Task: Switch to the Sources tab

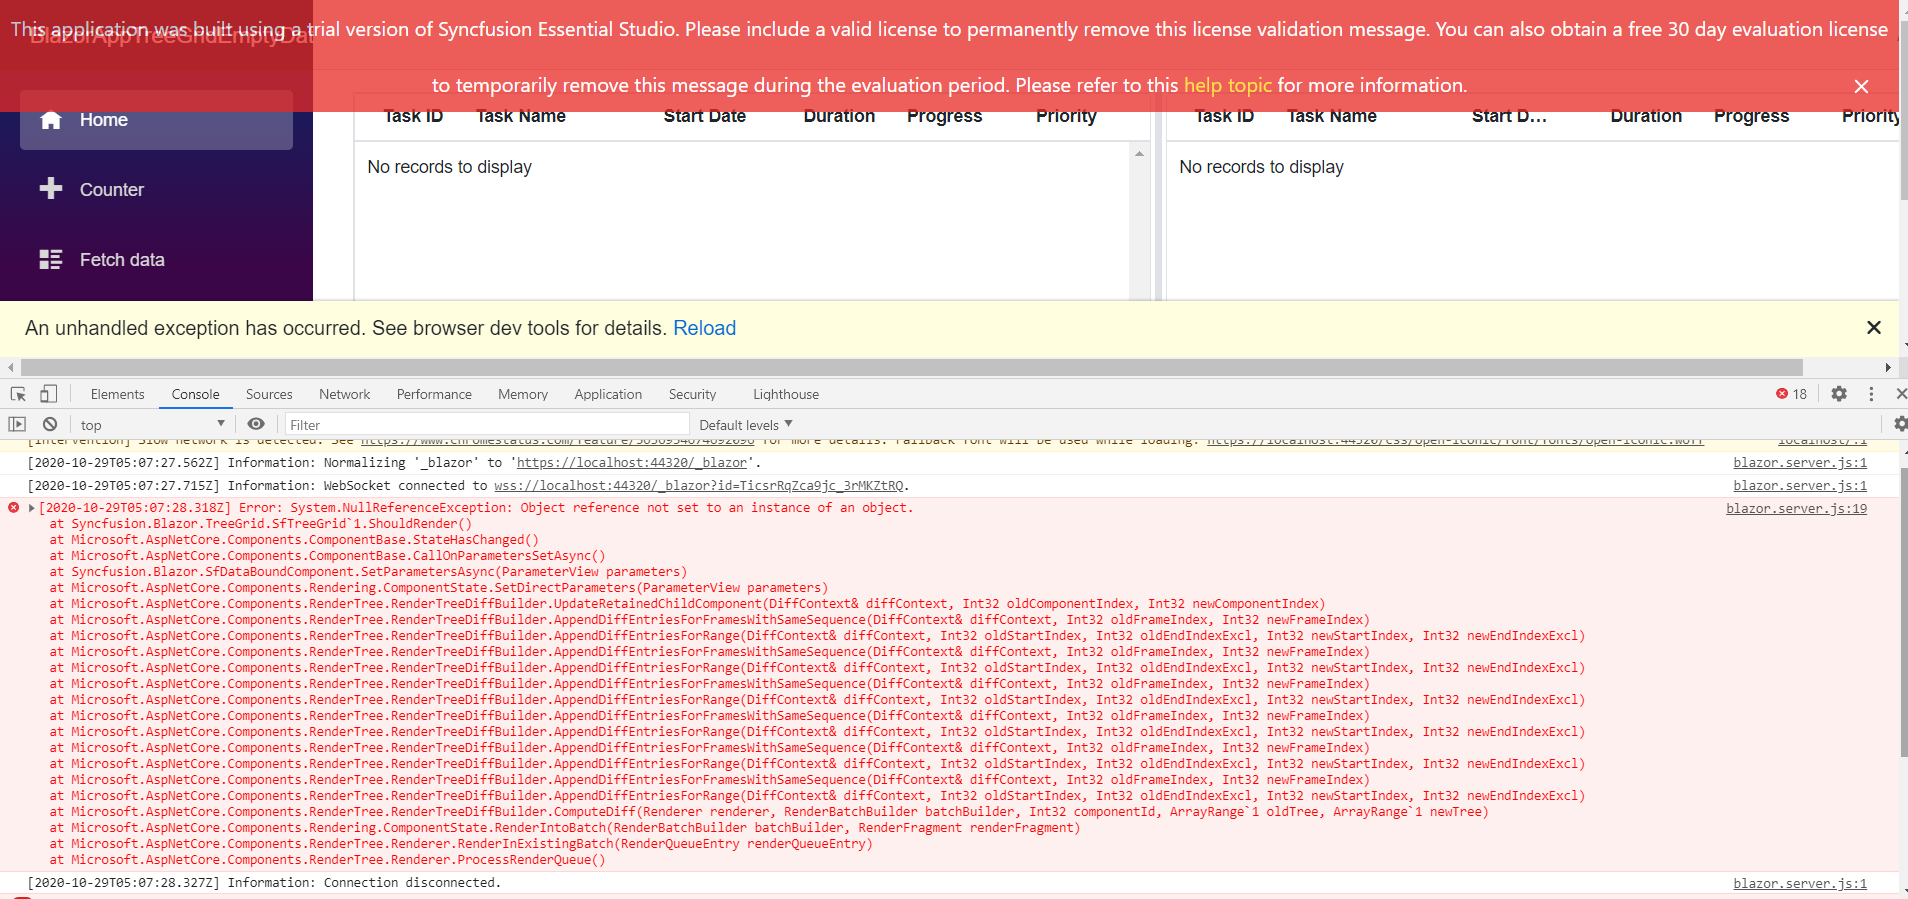Action: point(269,394)
